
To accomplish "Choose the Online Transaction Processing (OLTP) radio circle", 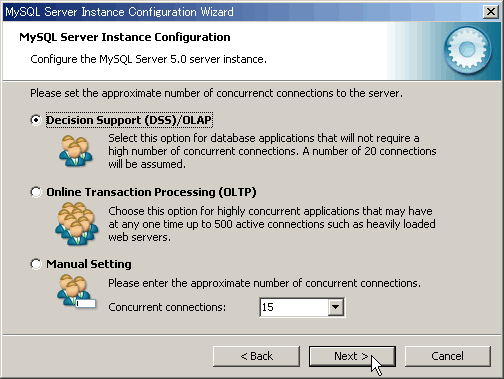I will tap(36, 192).
